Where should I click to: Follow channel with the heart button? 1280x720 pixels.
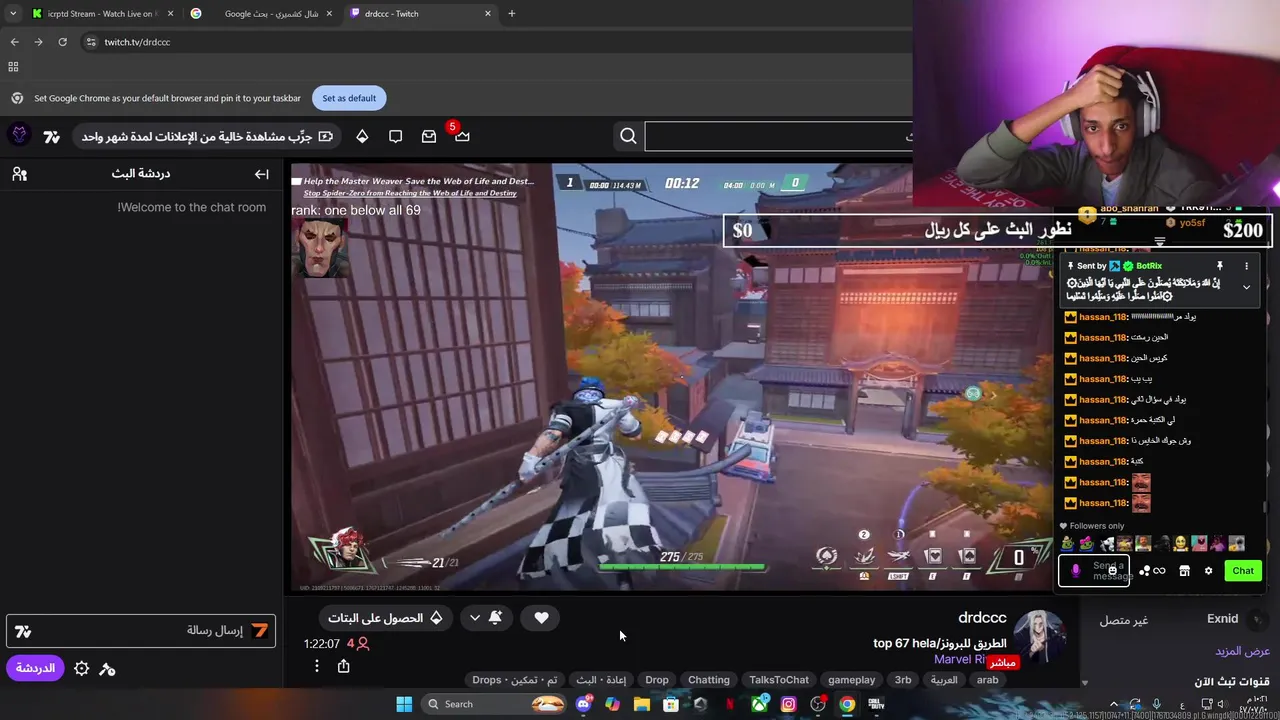click(541, 618)
